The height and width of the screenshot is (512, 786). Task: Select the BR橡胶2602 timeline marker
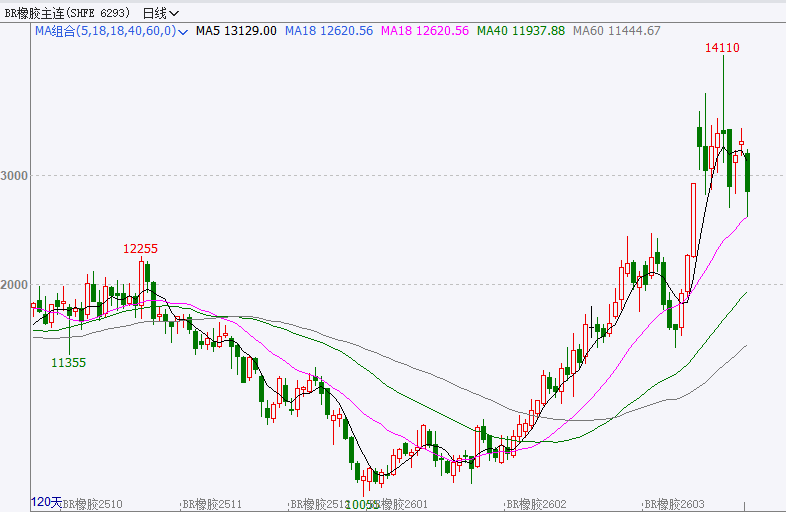coord(537,505)
